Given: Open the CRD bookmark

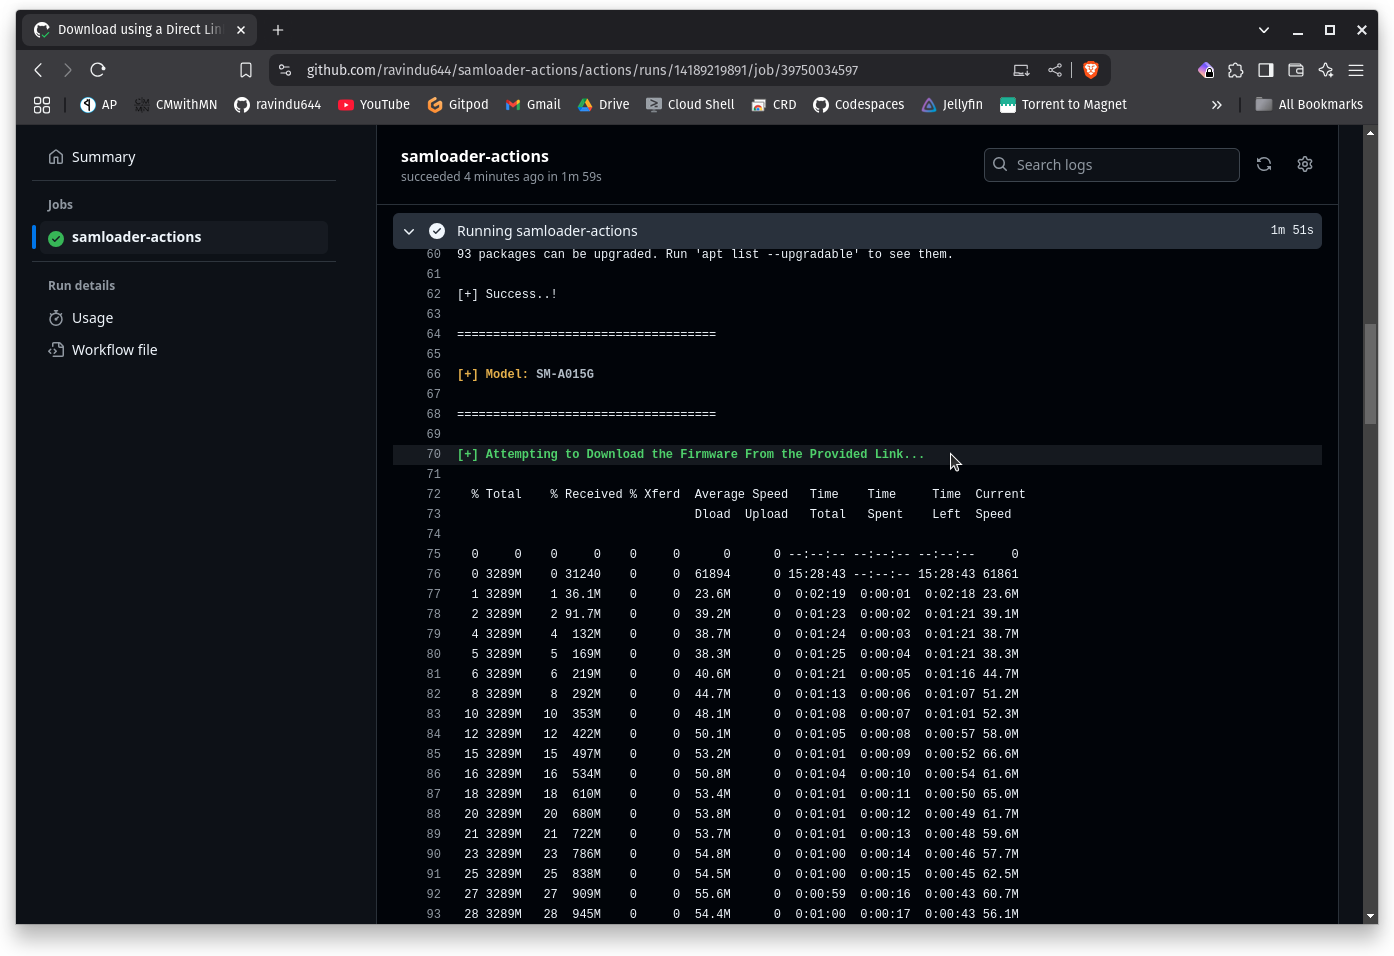Looking at the screenshot, I should (x=774, y=105).
